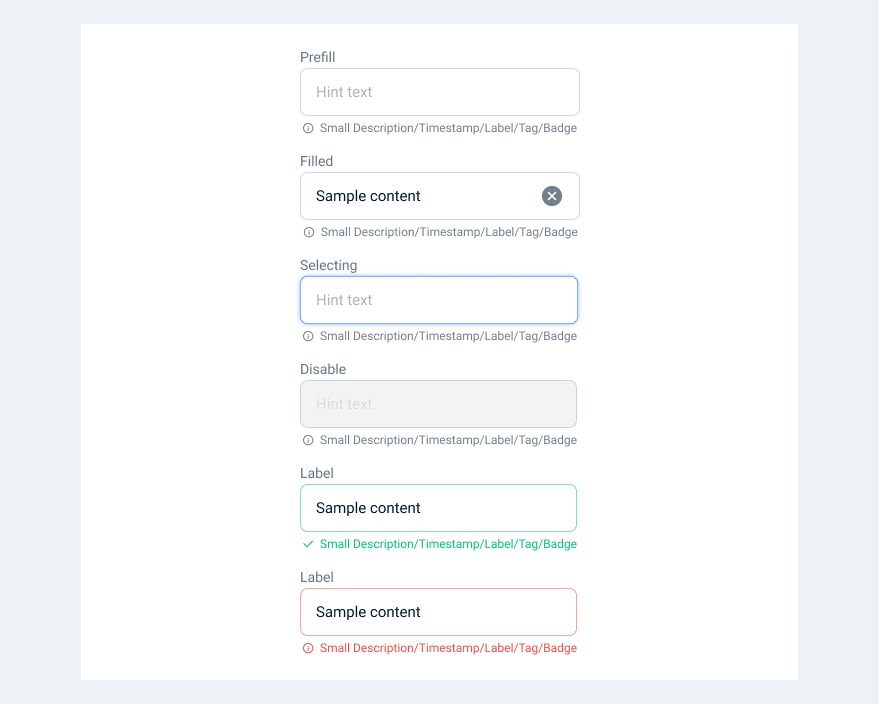Click the description text below the Prefill field
Image resolution: width=879 pixels, height=704 pixels.
coord(448,128)
